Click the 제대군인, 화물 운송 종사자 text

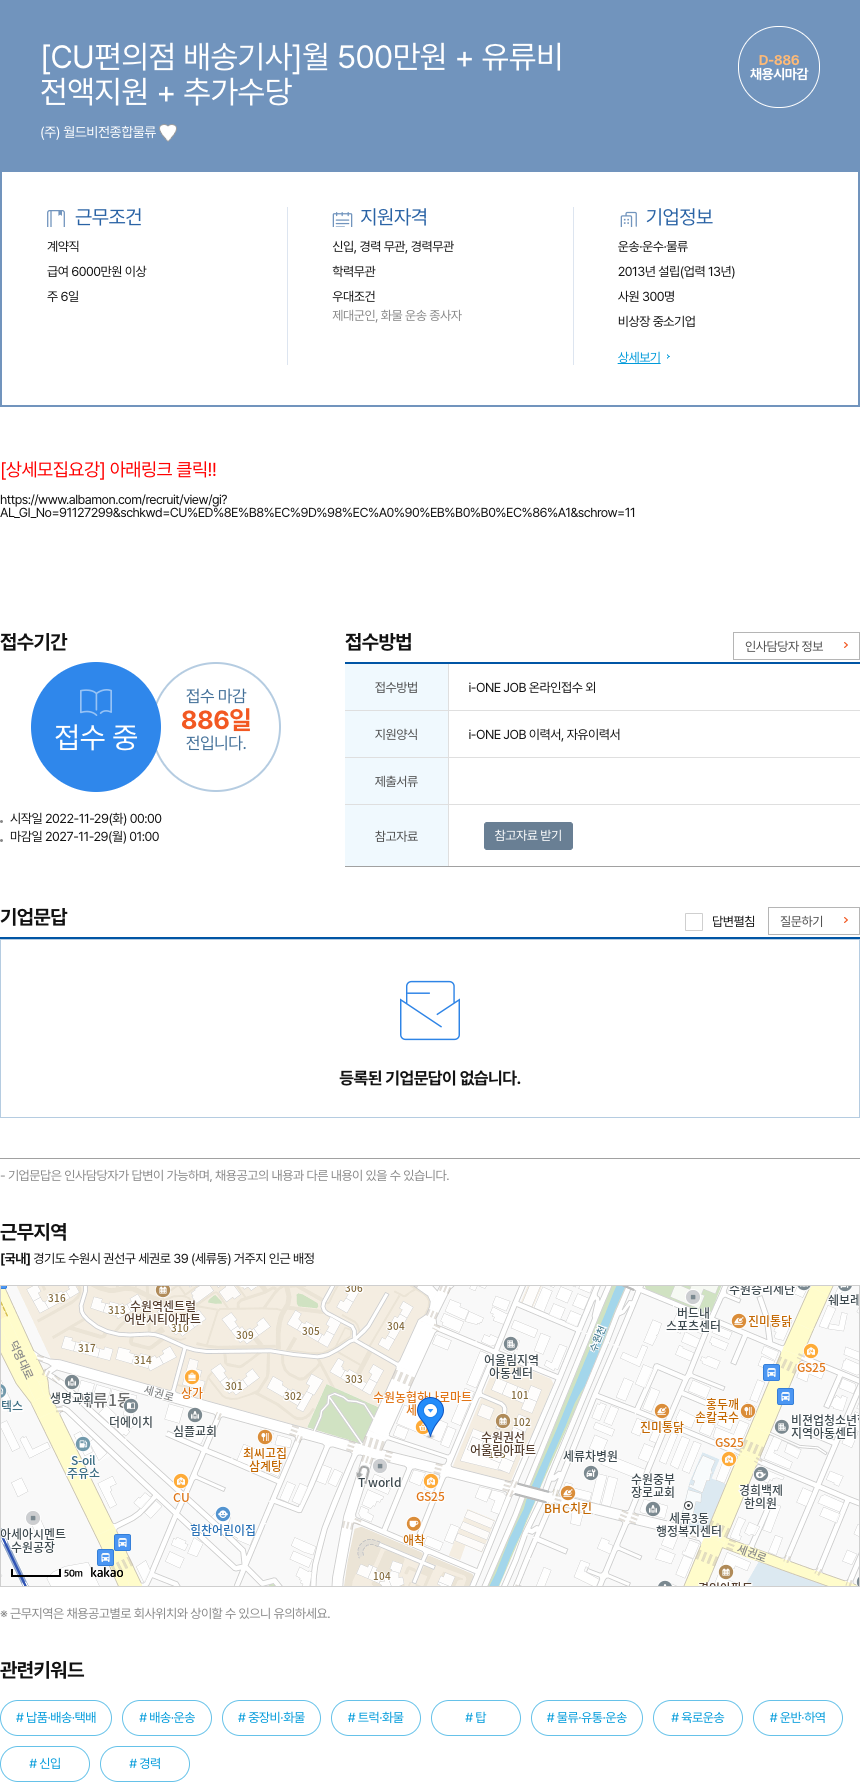pos(397,316)
